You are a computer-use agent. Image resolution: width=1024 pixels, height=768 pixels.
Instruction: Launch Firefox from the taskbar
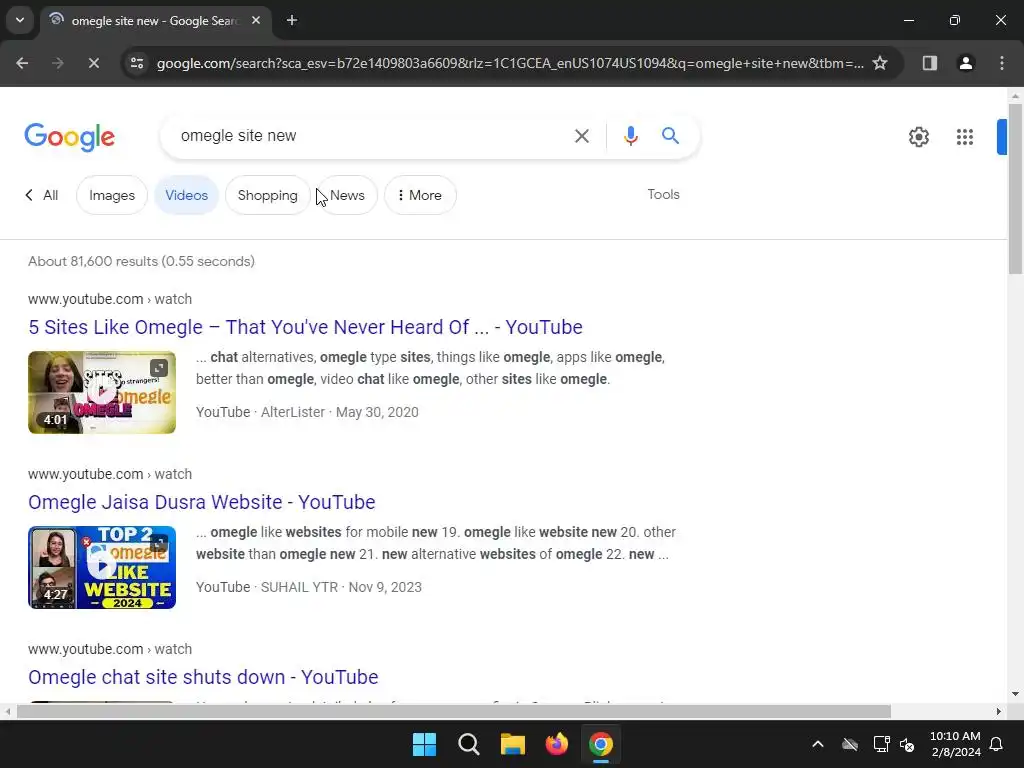pos(556,744)
